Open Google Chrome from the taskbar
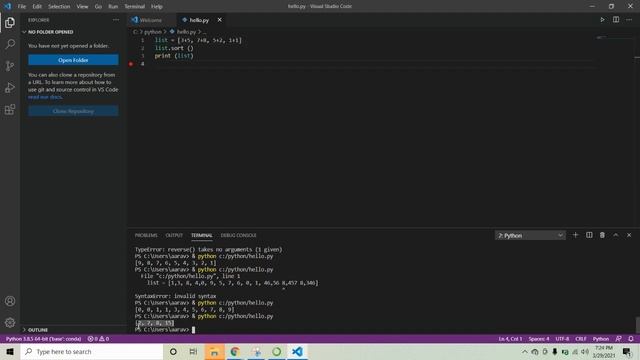This screenshot has width=640, height=360. 235,351
